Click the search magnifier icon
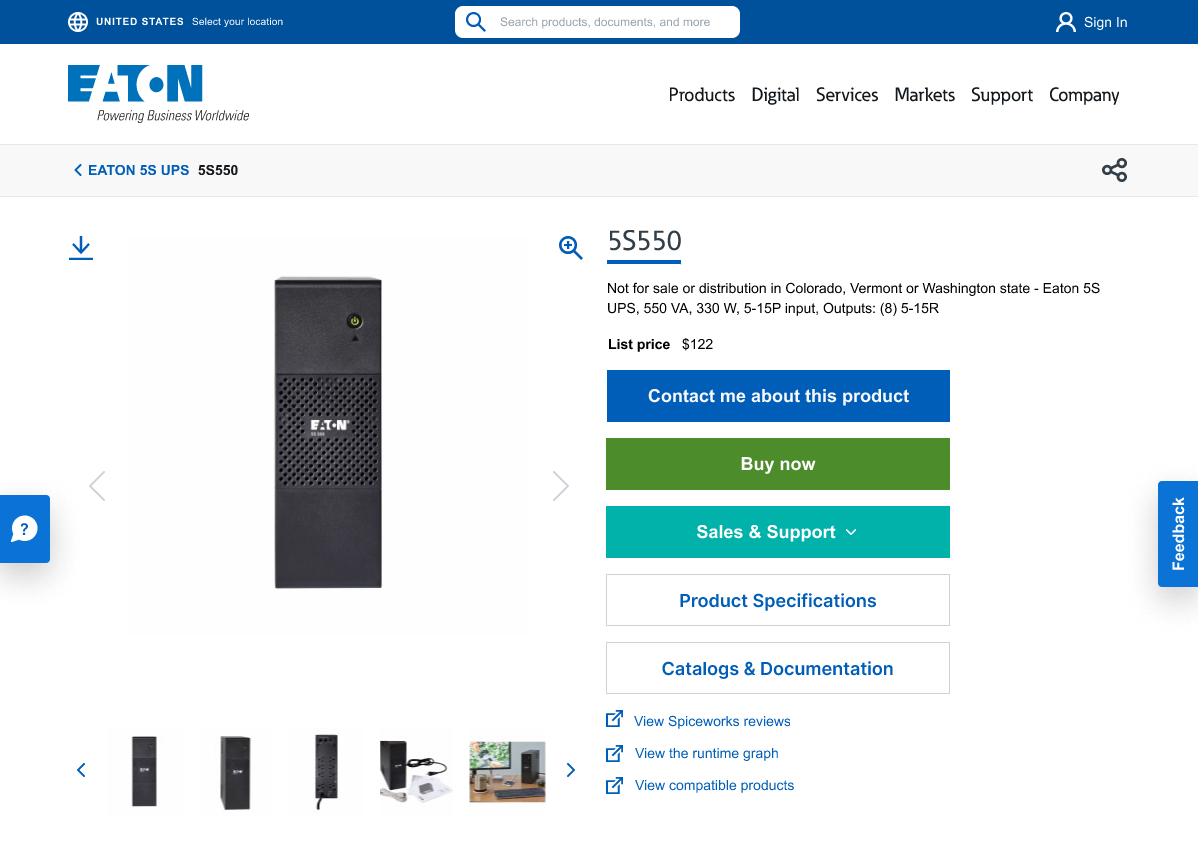Screen dimensions: 1198x852 point(474,21)
